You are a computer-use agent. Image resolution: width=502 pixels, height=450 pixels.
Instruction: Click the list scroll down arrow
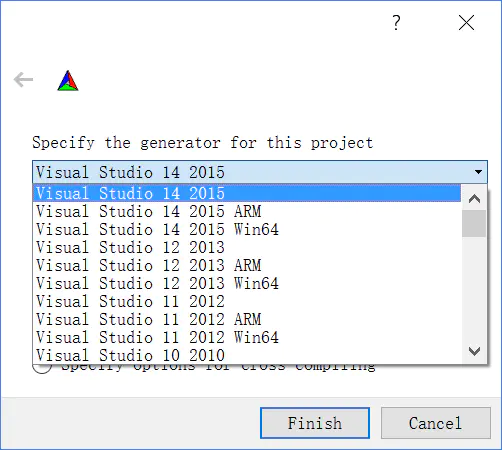[474, 351]
